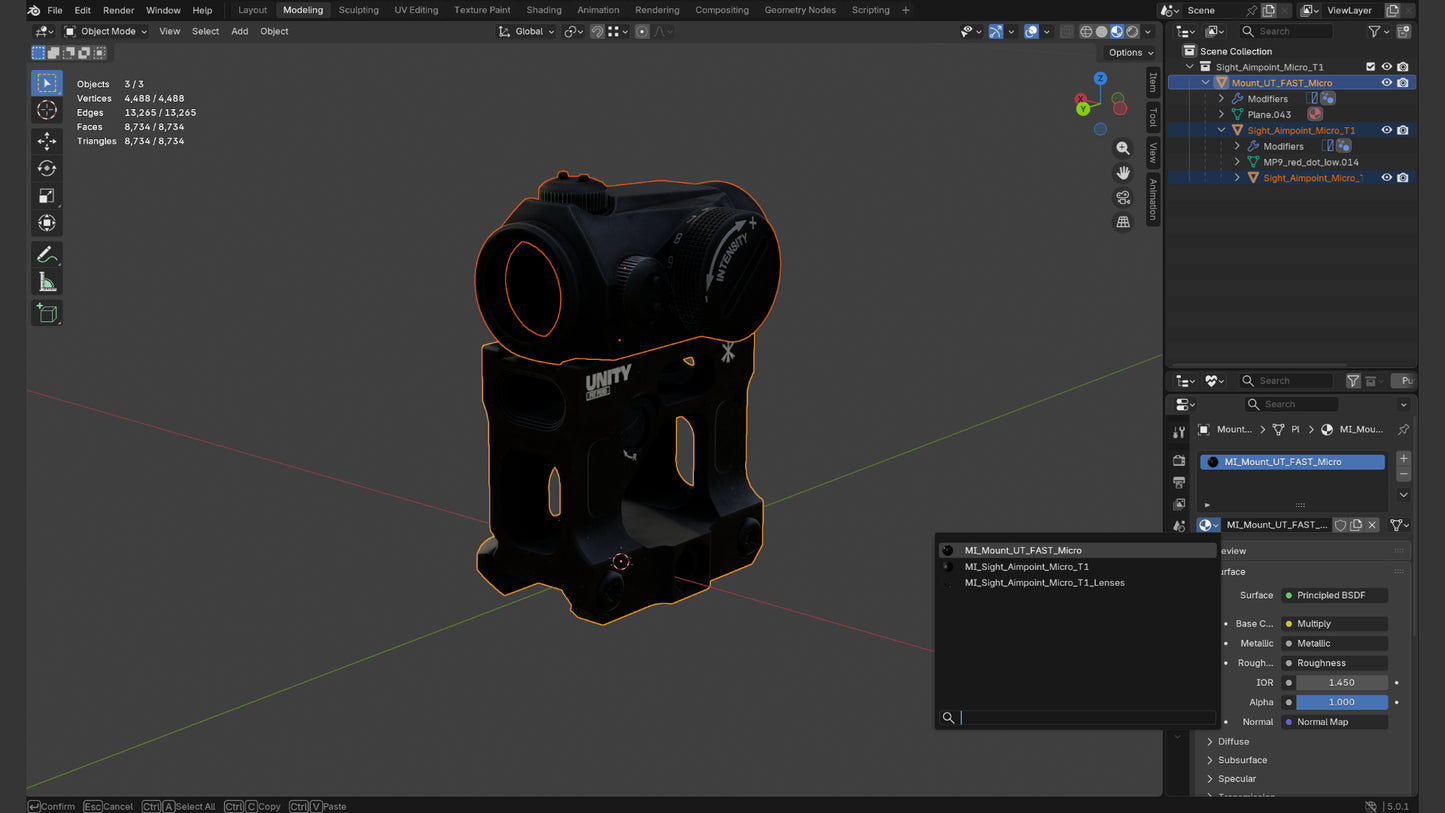1445x813 pixels.
Task: Toggle X-ray display button
Action: coord(1066,31)
